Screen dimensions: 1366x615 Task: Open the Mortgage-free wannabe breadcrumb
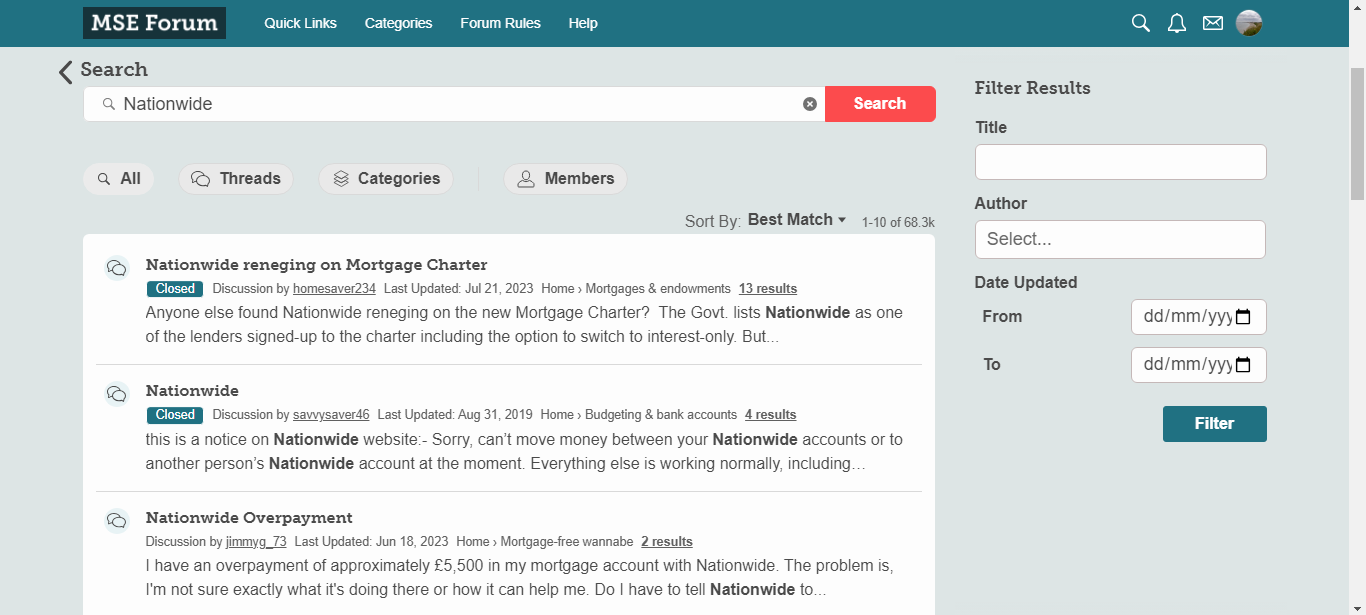click(567, 542)
